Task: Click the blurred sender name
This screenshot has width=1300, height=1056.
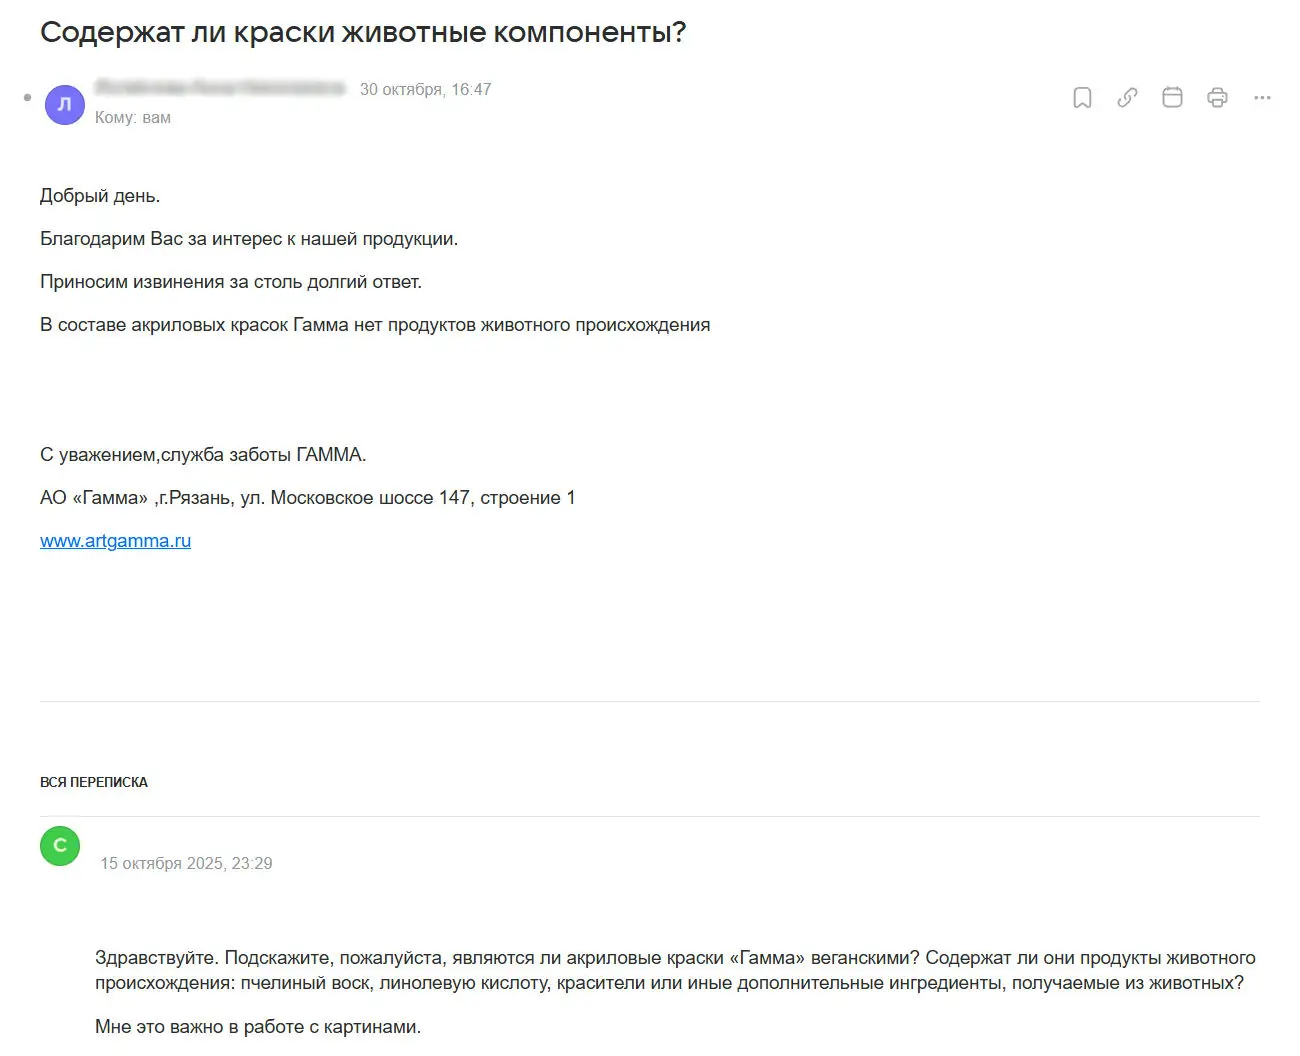Action: (220, 88)
